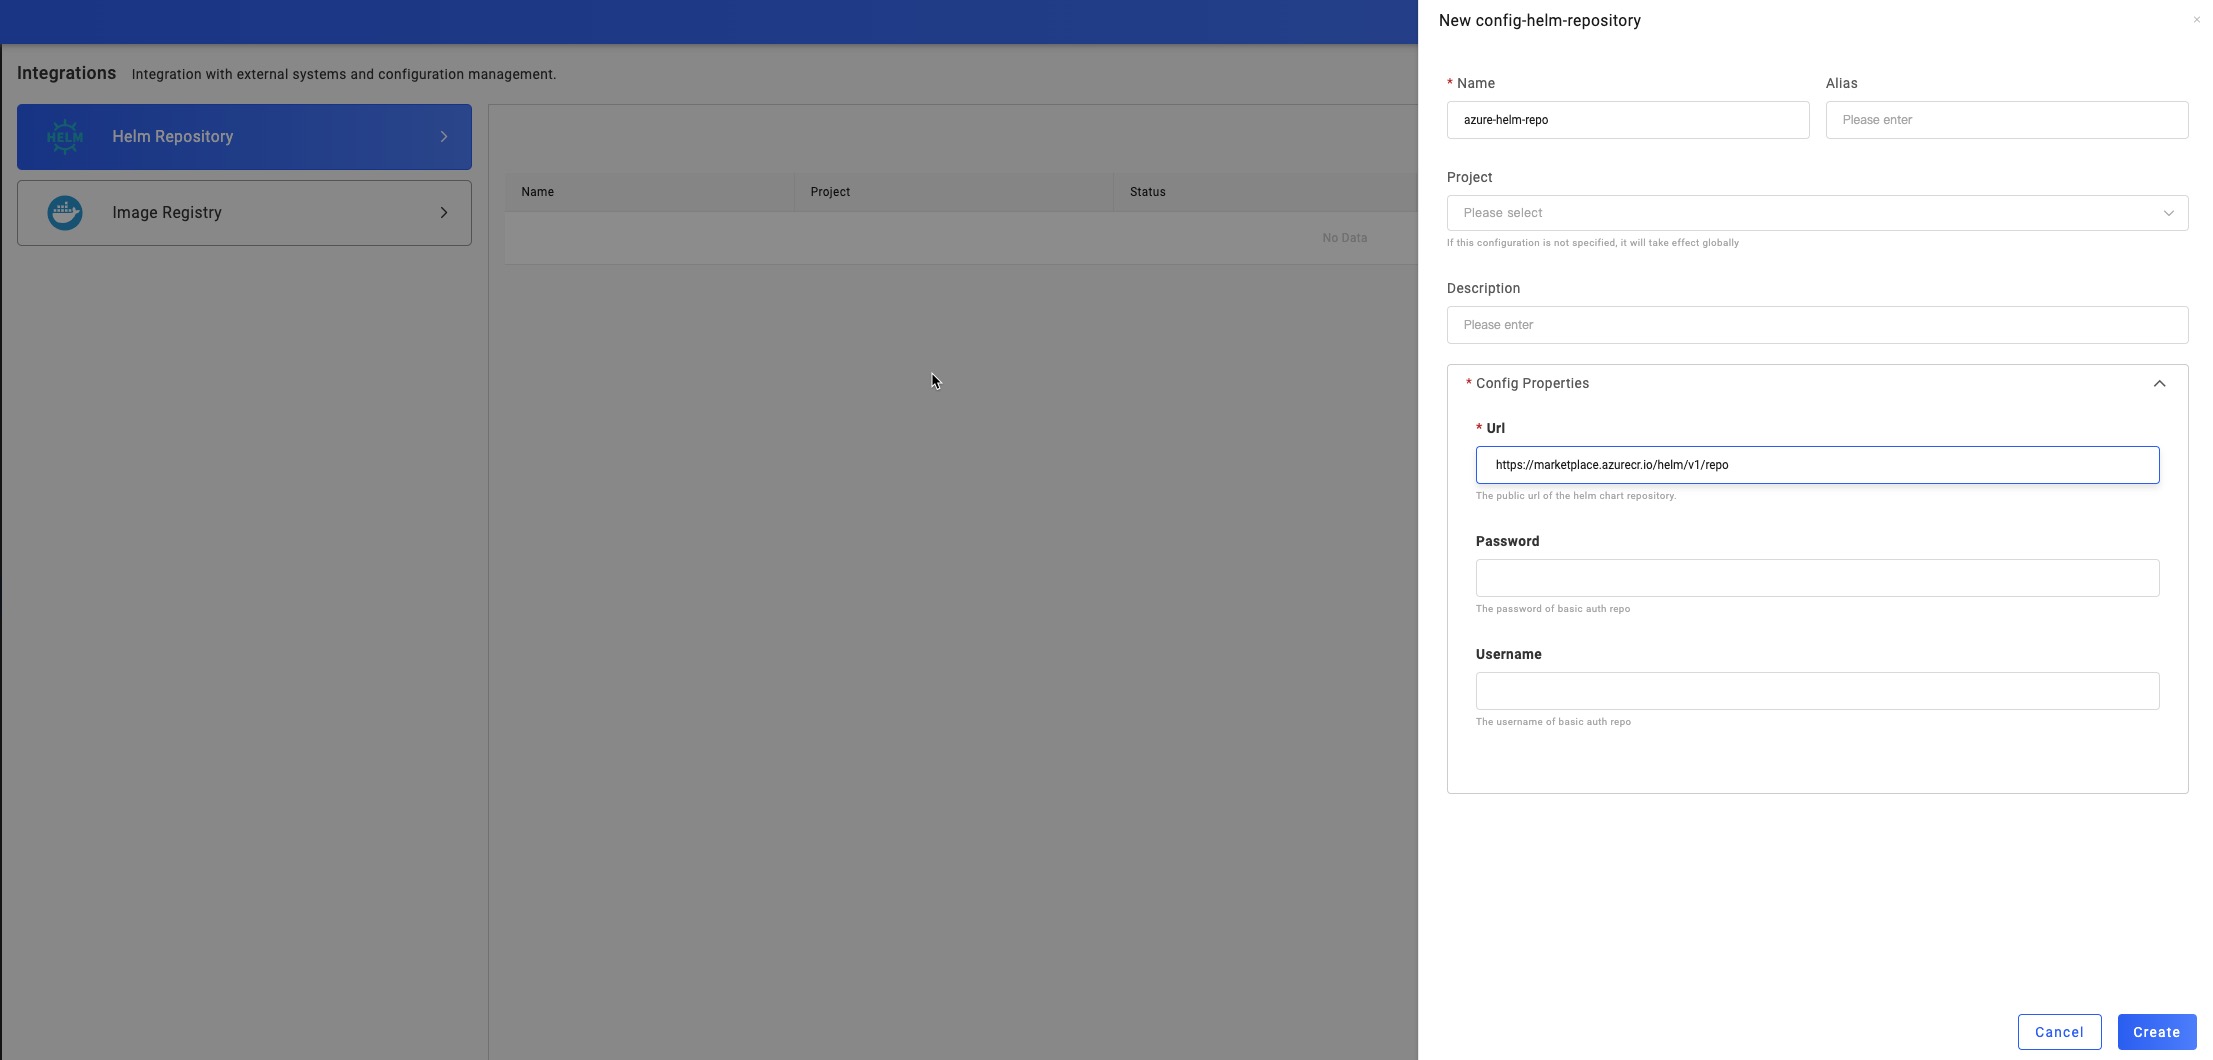Image resolution: width=2213 pixels, height=1060 pixels.
Task: Click the Create button
Action: point(2156,1032)
